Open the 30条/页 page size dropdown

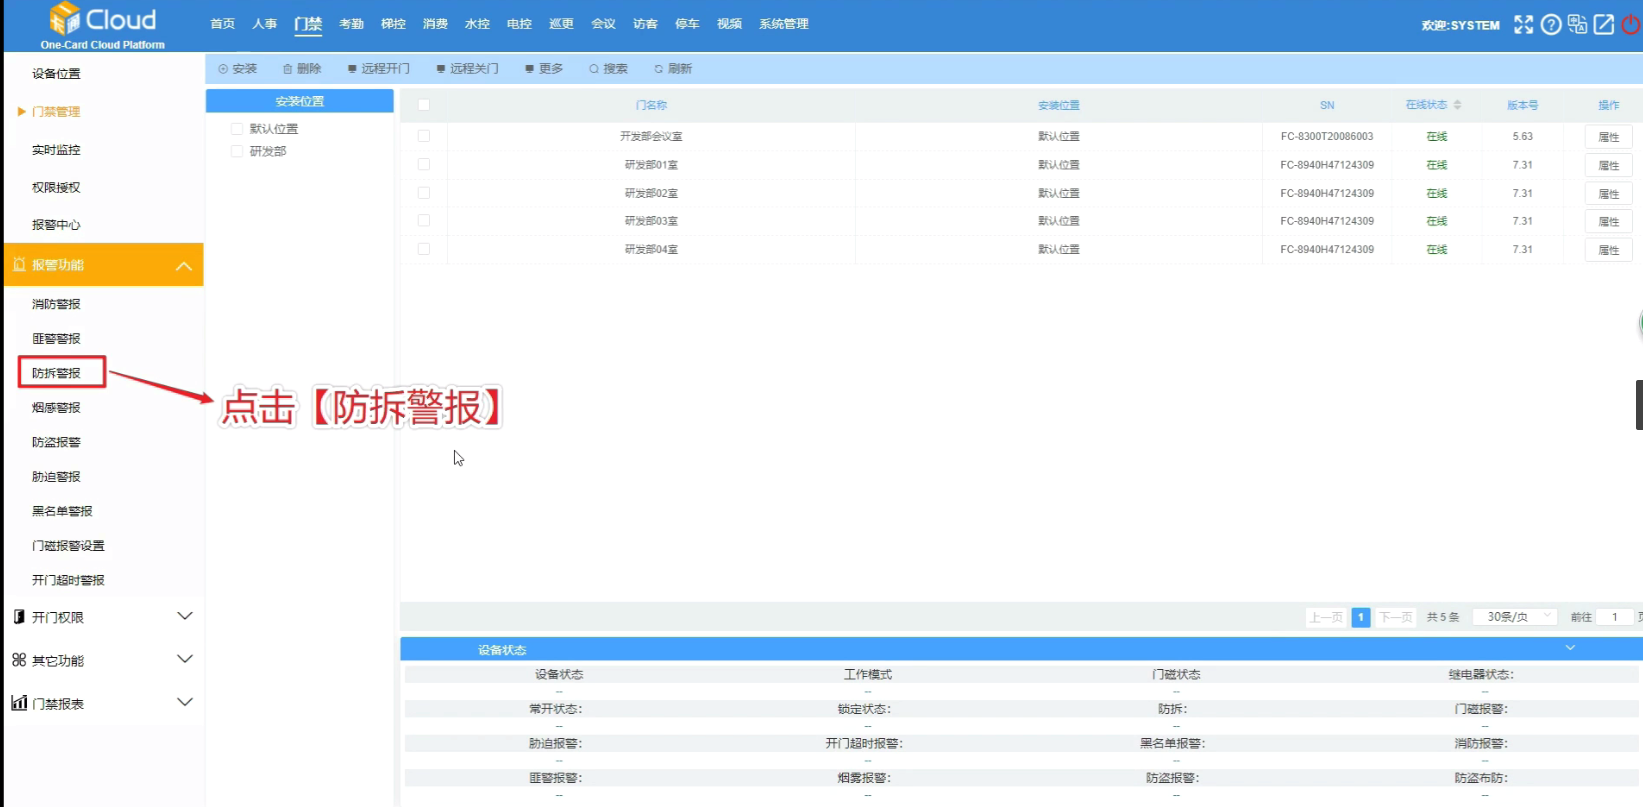click(x=1515, y=617)
